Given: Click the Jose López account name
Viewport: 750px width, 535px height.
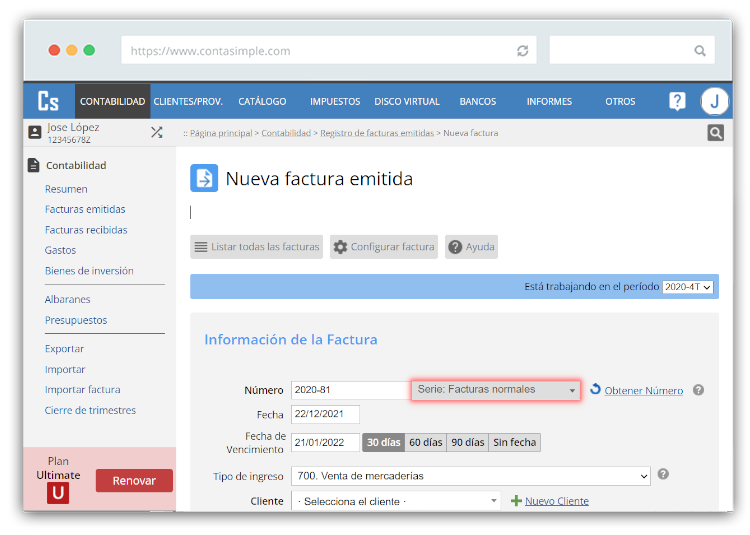Looking at the screenshot, I should pos(73,127).
